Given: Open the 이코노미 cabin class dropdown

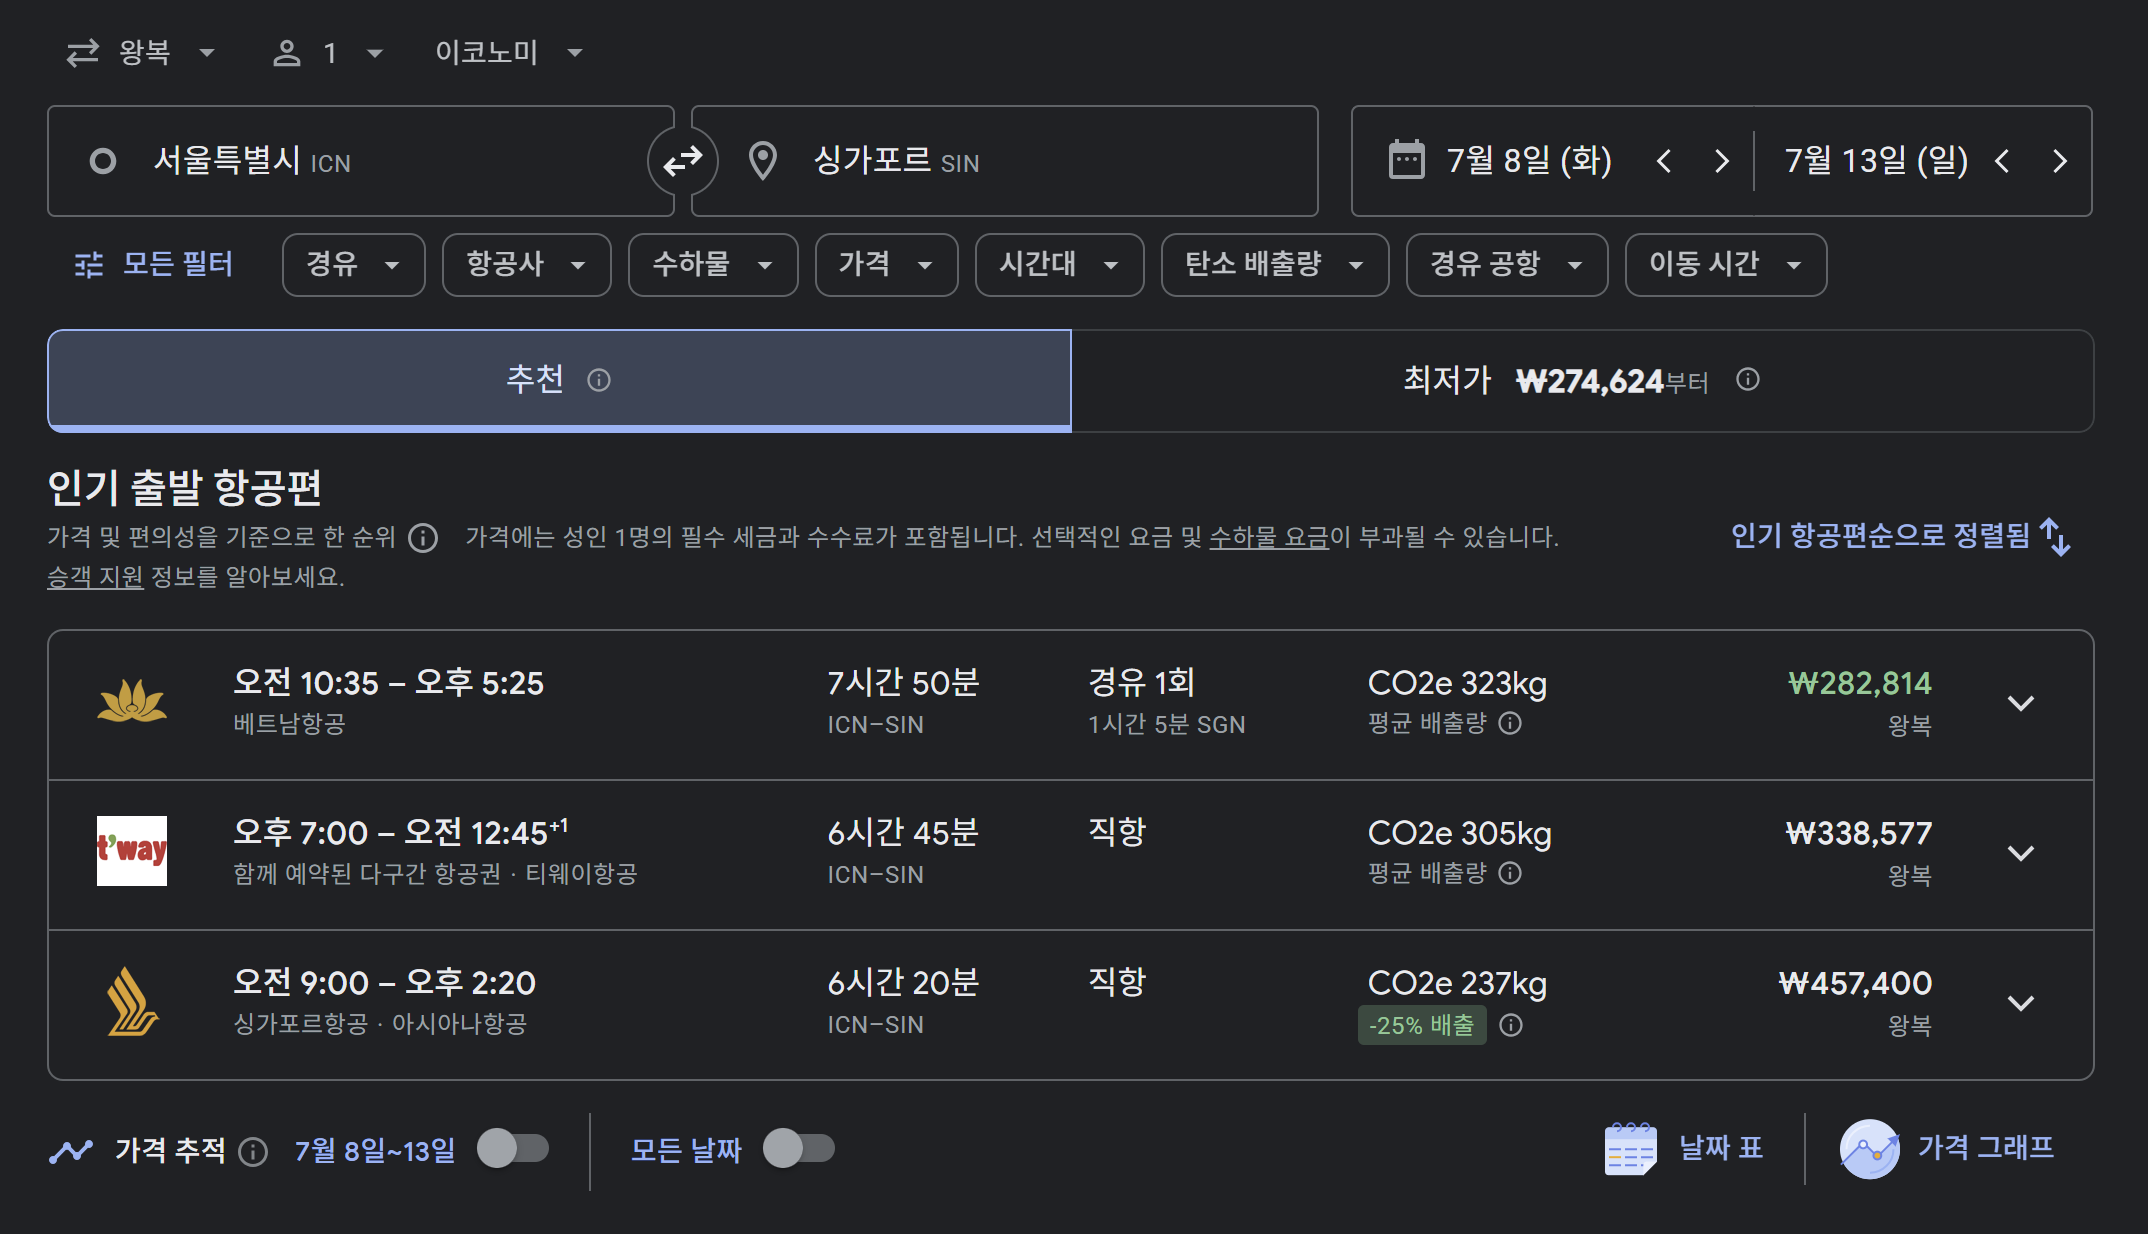Looking at the screenshot, I should coord(505,51).
